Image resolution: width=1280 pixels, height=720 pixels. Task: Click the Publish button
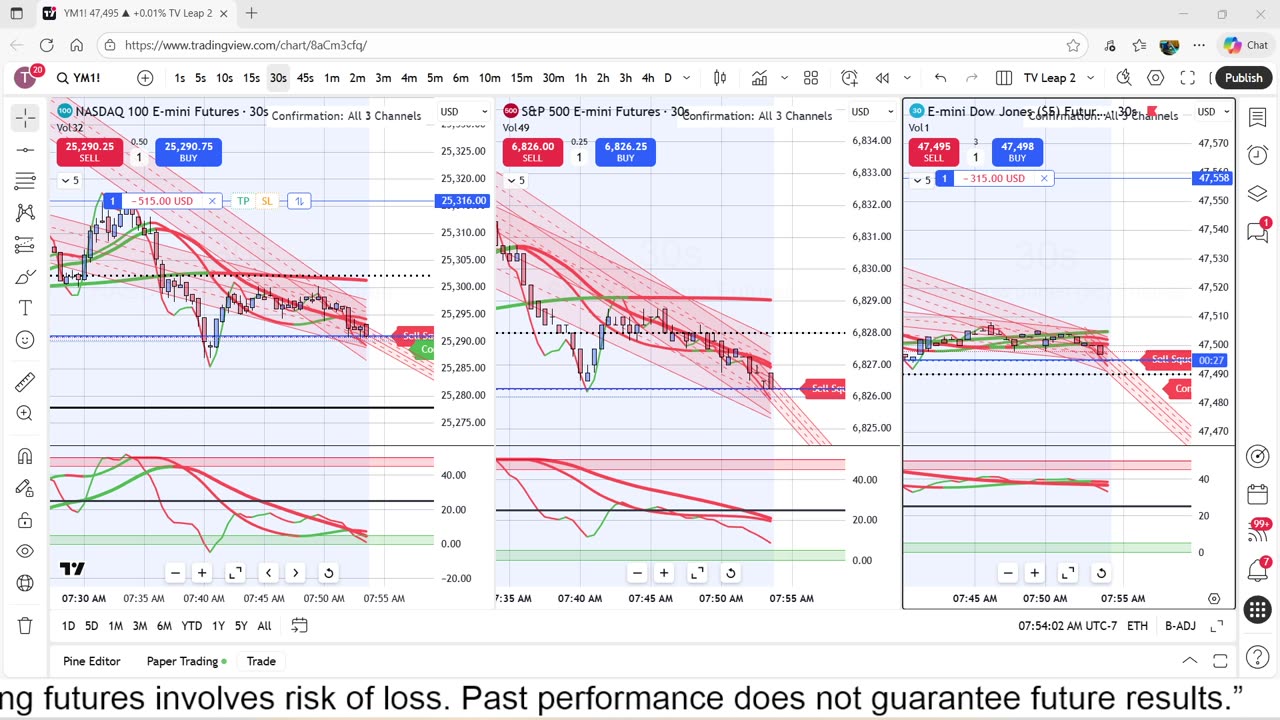tap(1243, 78)
